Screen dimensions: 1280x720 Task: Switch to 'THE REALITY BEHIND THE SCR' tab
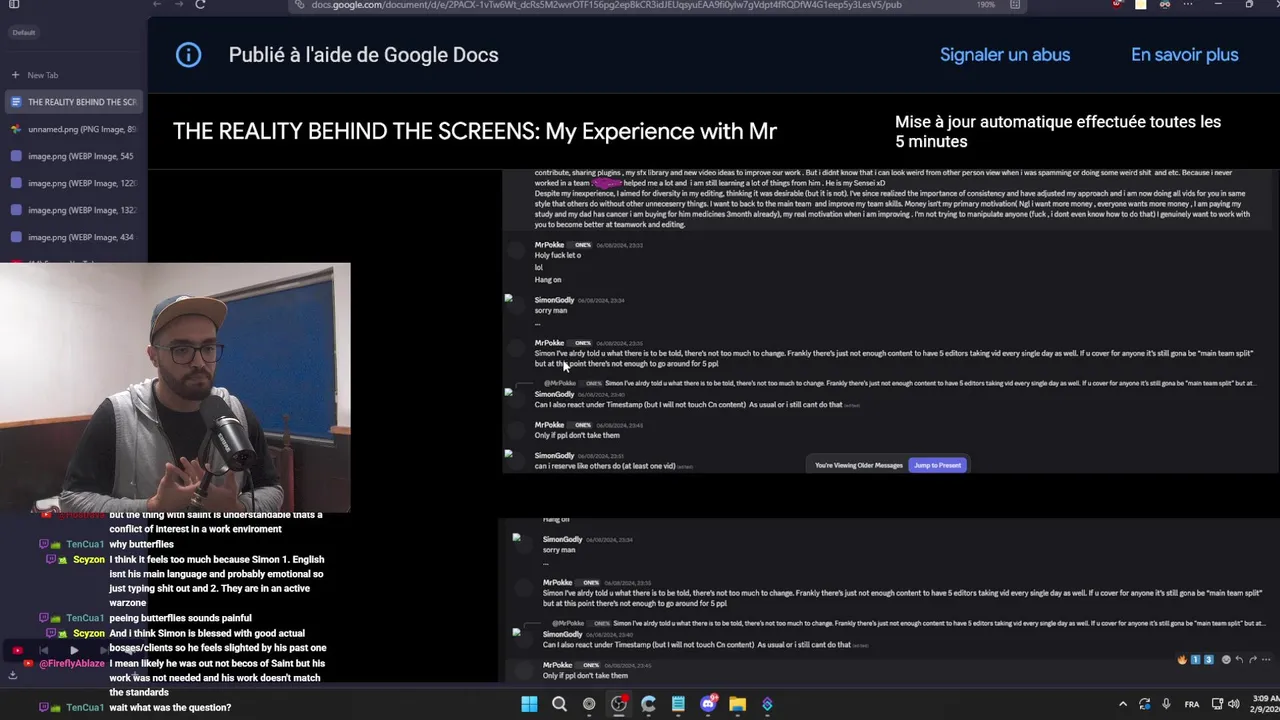tap(74, 102)
